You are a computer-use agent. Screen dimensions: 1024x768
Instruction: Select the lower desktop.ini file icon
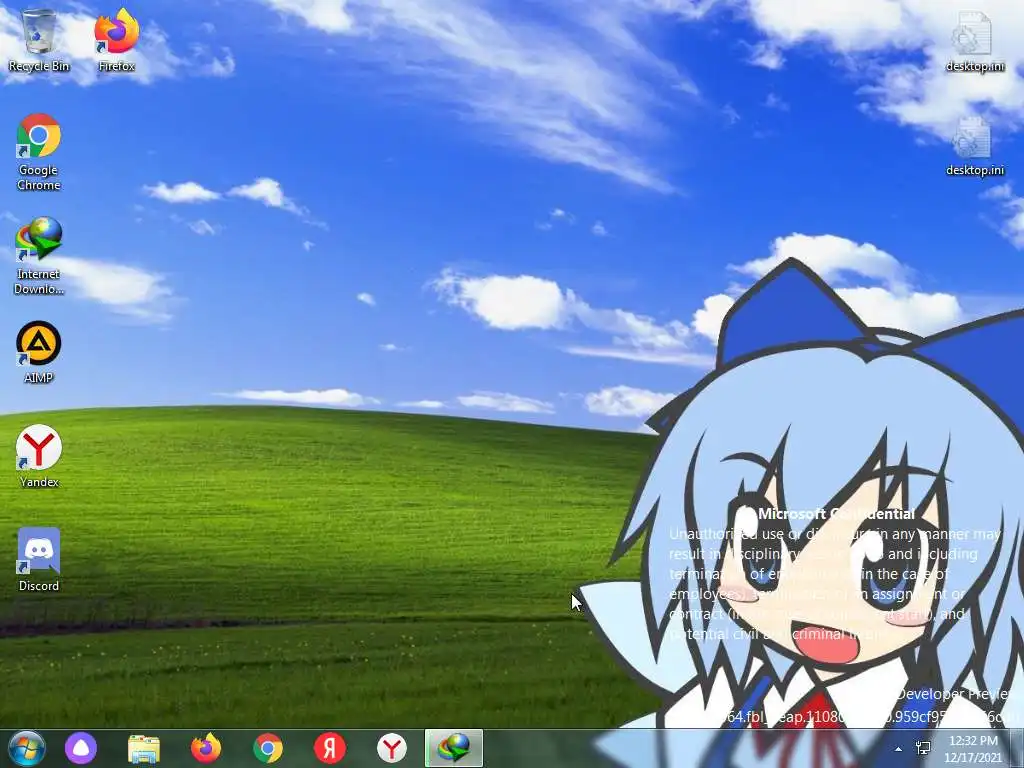974,146
